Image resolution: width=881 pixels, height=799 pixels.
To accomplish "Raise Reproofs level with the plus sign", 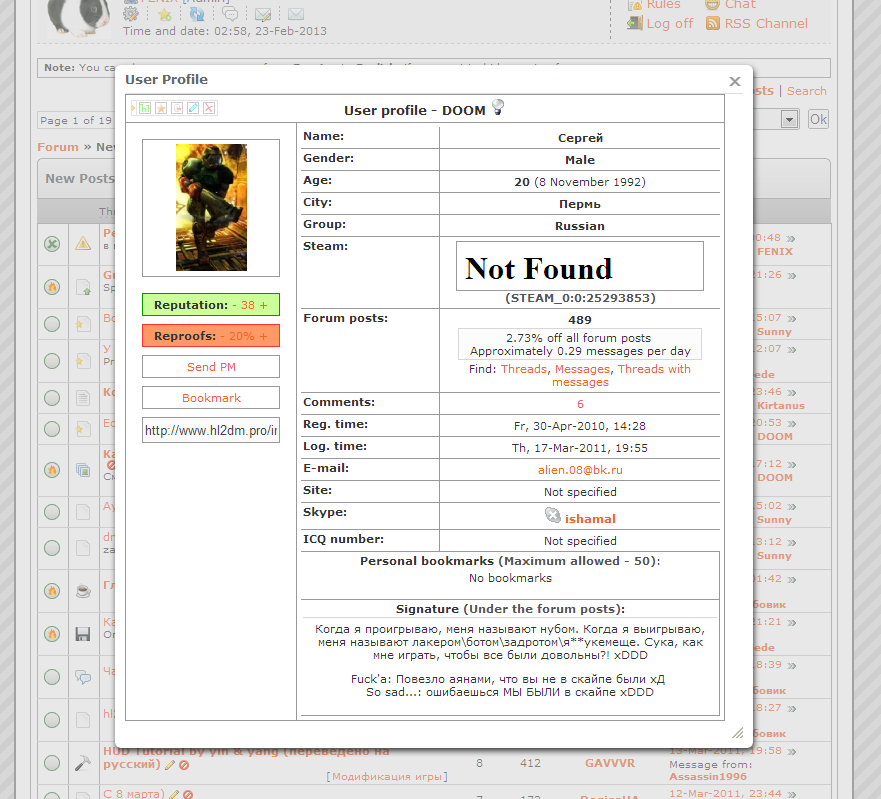I will pyautogui.click(x=264, y=336).
